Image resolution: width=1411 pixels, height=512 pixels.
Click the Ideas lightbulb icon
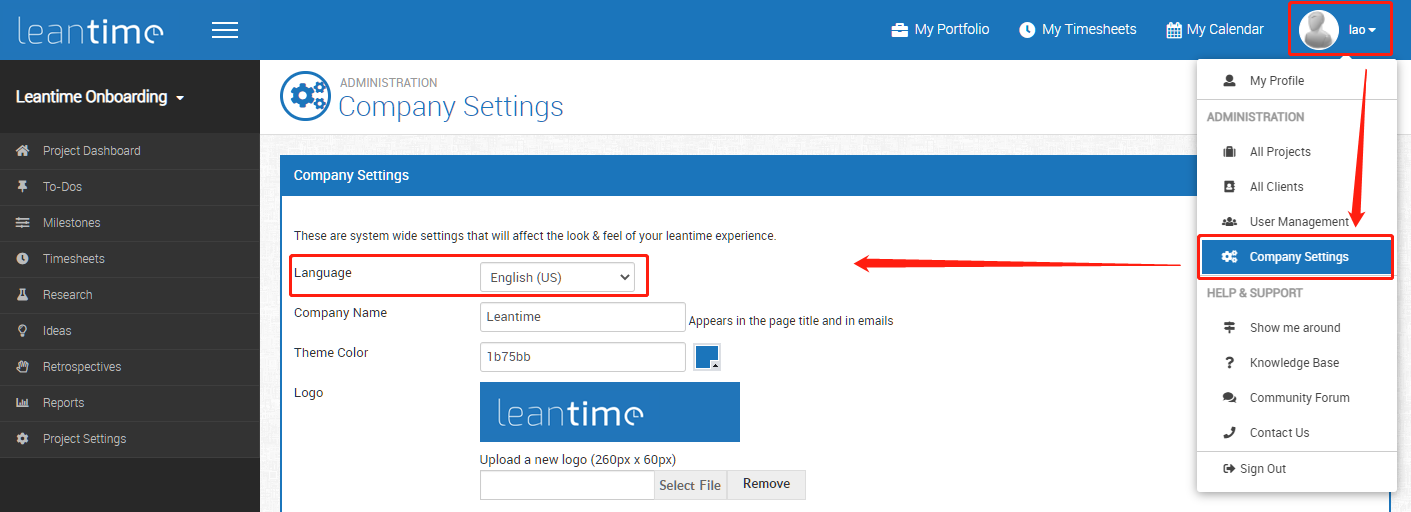(x=22, y=331)
